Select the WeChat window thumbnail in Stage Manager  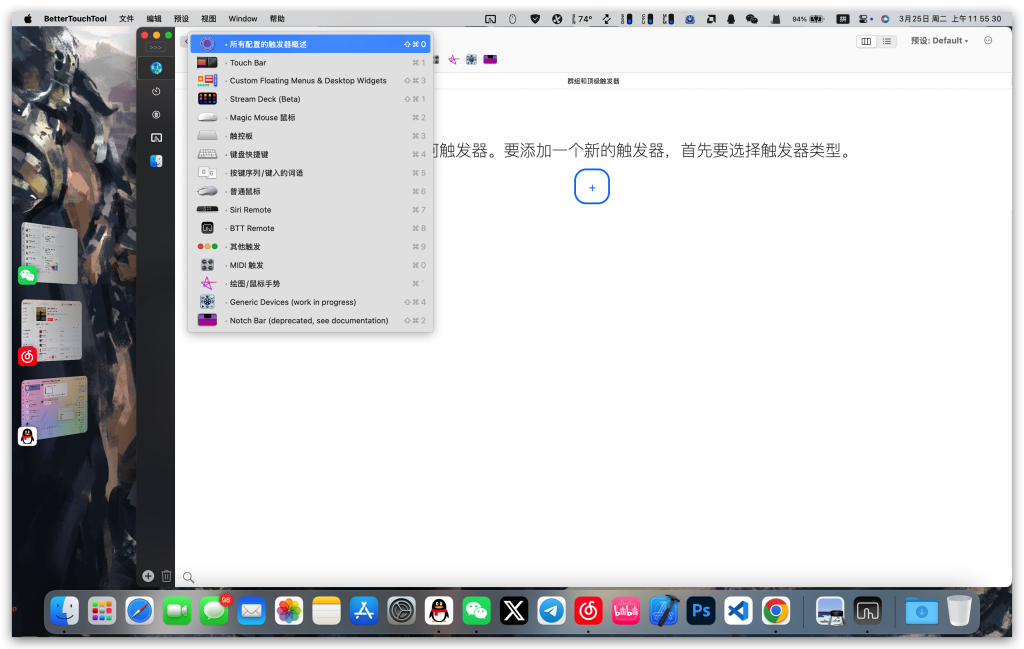click(50, 253)
